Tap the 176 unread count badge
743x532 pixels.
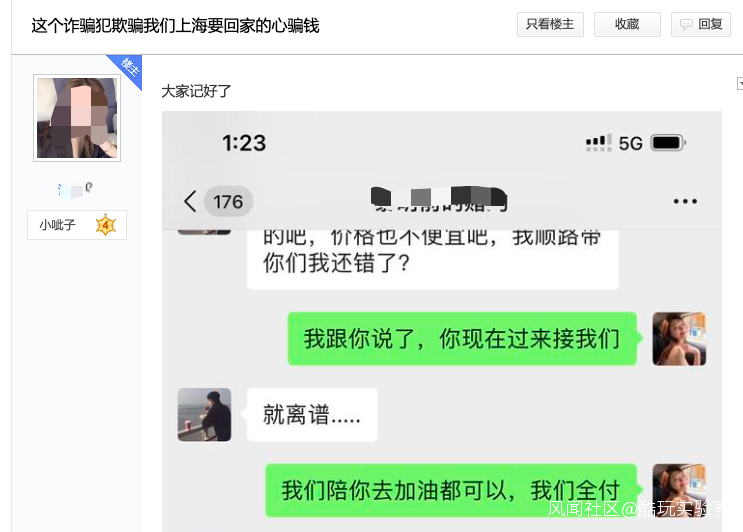[x=228, y=202]
